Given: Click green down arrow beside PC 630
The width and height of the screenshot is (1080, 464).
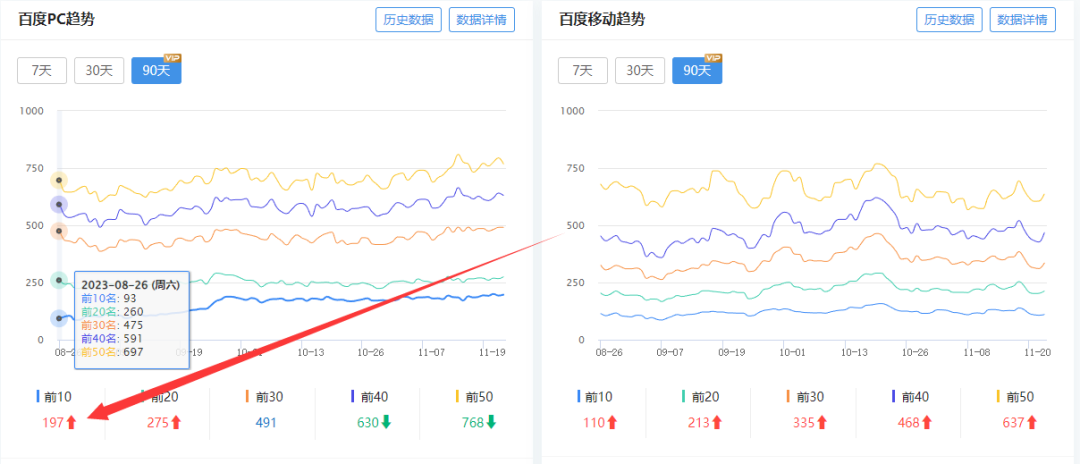Looking at the screenshot, I should click(x=386, y=423).
